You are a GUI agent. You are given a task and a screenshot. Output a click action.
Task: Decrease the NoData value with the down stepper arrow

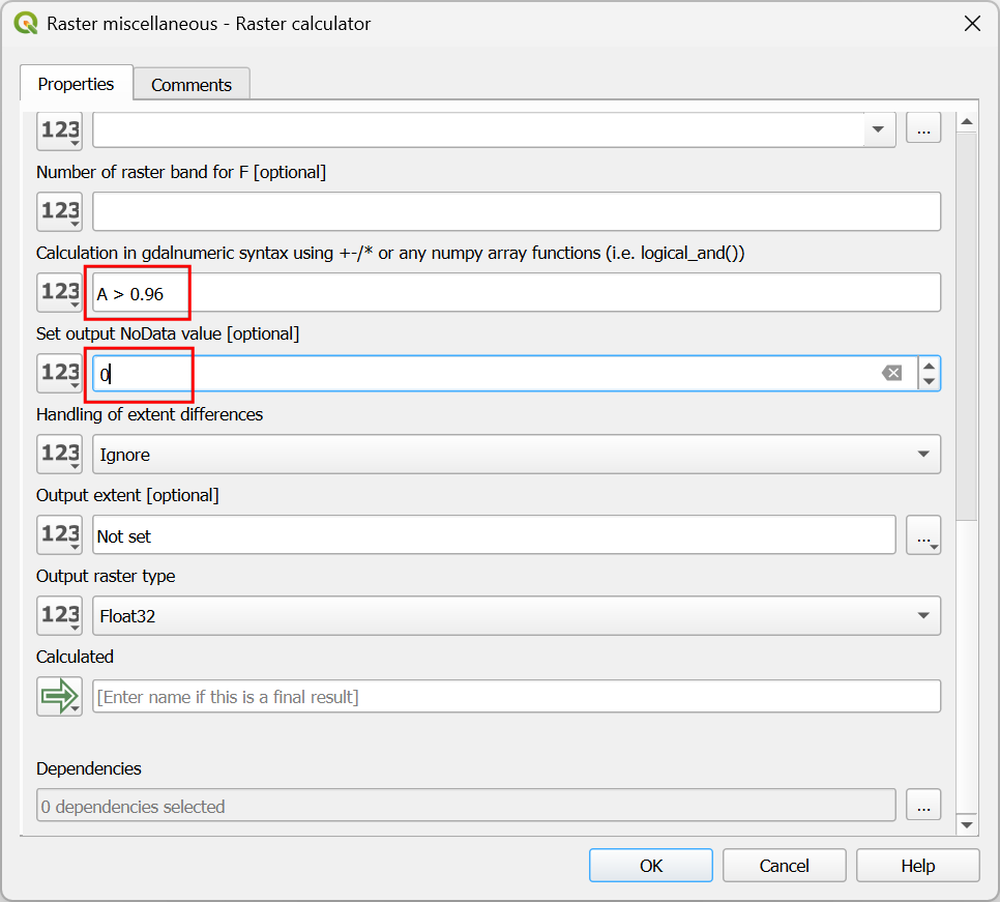point(929,381)
